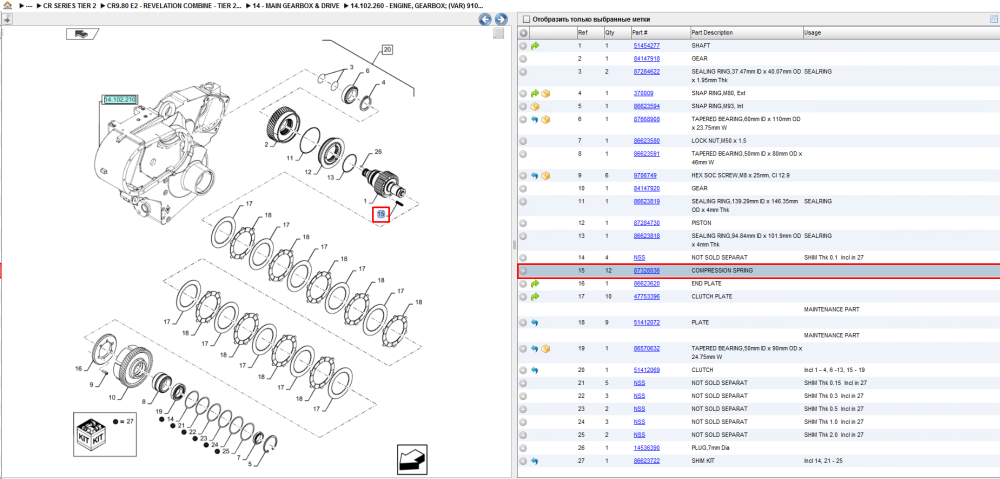Image resolution: width=1000 pixels, height=479 pixels.
Task: Click the blue arrow in PLATE row 18
Action: [x=534, y=323]
